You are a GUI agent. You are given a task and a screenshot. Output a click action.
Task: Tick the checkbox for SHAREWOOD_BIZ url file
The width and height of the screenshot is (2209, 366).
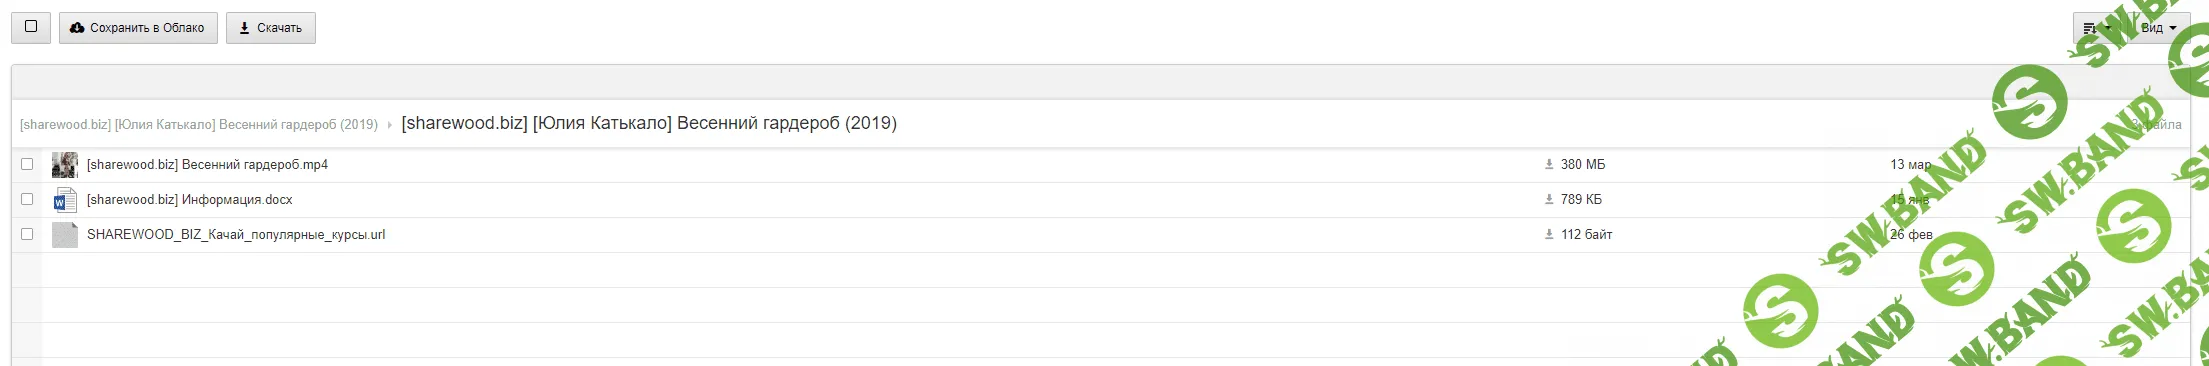tap(27, 234)
